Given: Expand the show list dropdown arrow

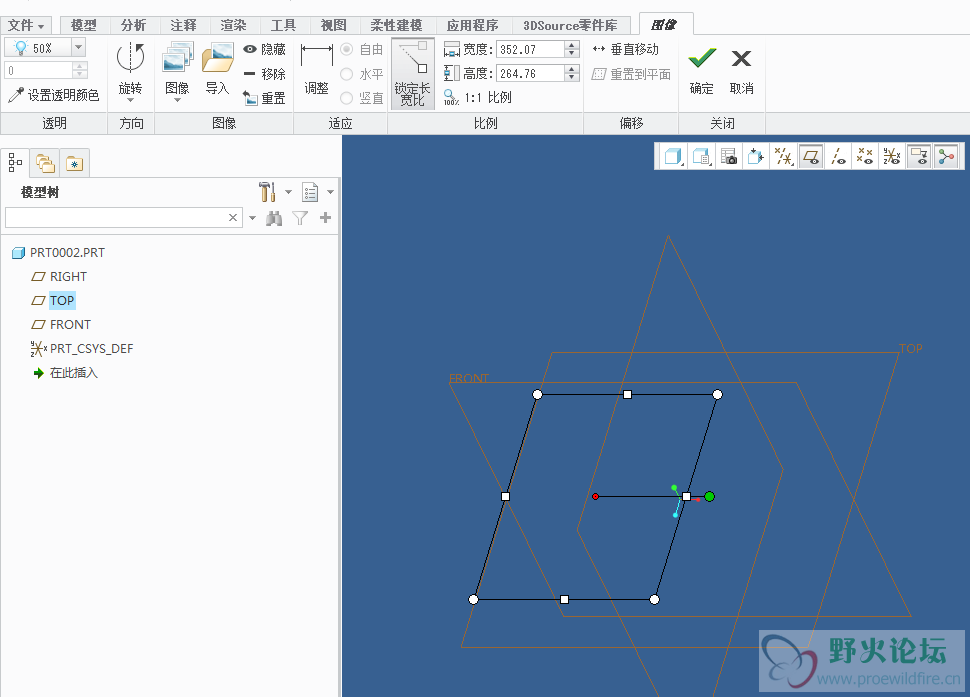Looking at the screenshot, I should 330,192.
